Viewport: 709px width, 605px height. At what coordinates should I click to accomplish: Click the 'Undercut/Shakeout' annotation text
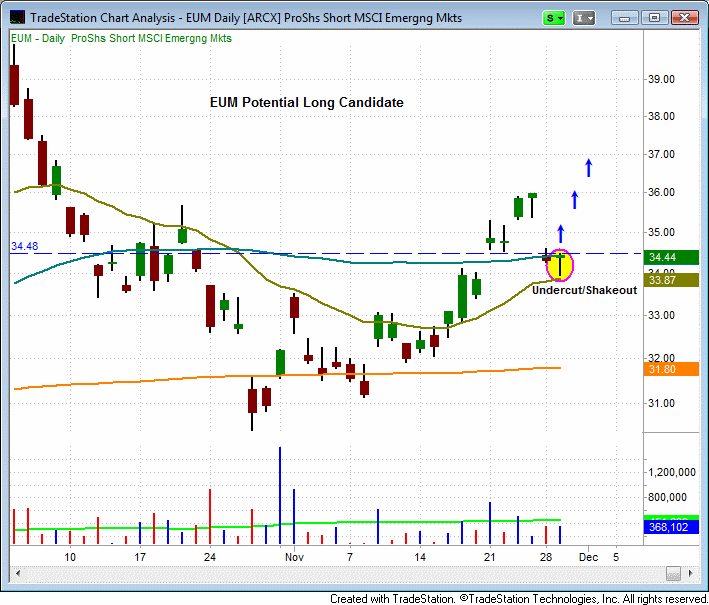click(x=584, y=290)
